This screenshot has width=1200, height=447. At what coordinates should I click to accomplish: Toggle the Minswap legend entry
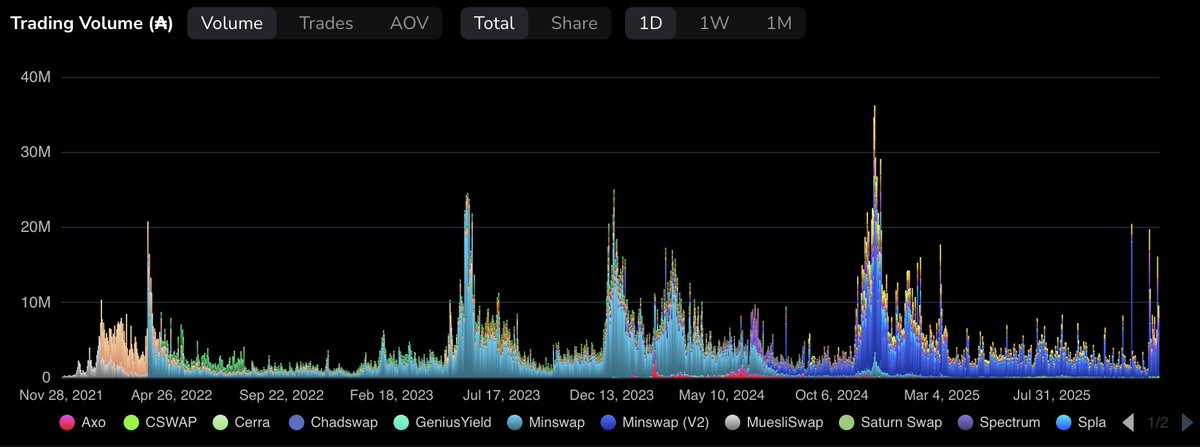point(546,423)
